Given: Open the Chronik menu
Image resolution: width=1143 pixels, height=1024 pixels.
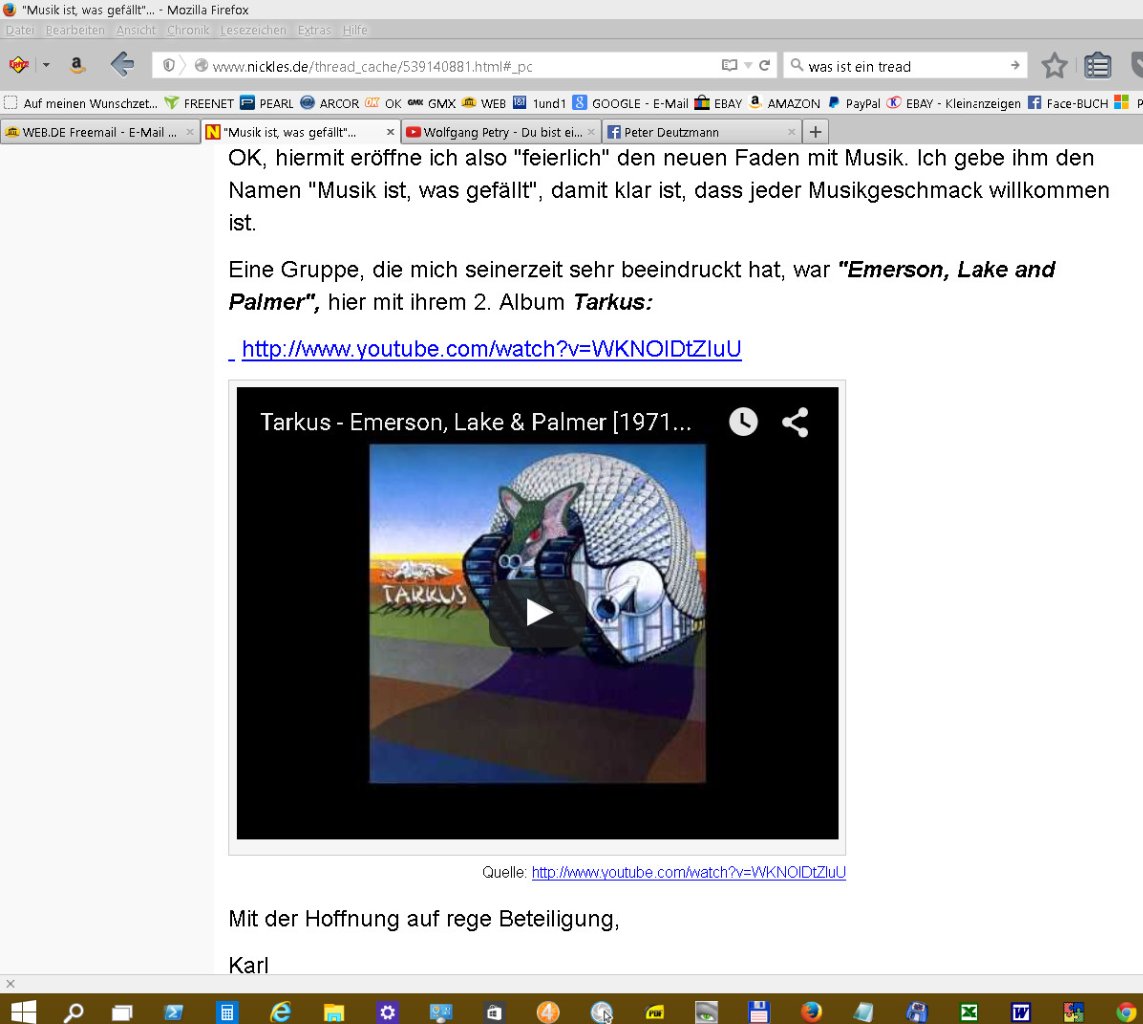Looking at the screenshot, I should click(x=188, y=30).
